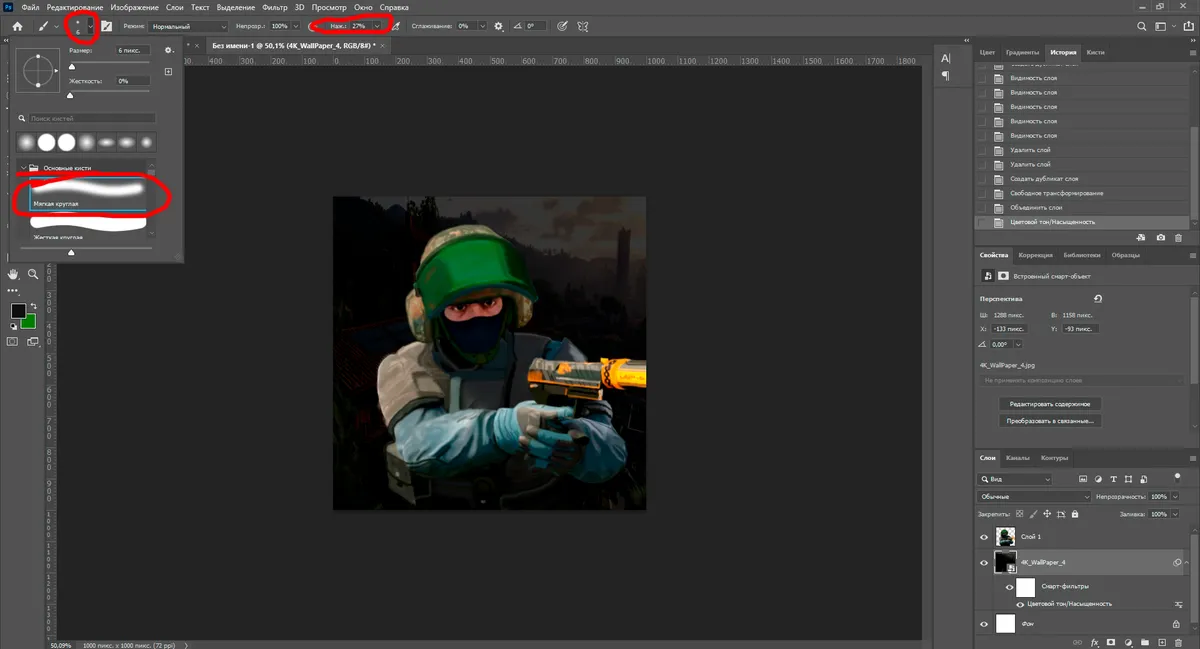Create a new layer group folder
This screenshot has height=649, width=1200.
[1145, 641]
